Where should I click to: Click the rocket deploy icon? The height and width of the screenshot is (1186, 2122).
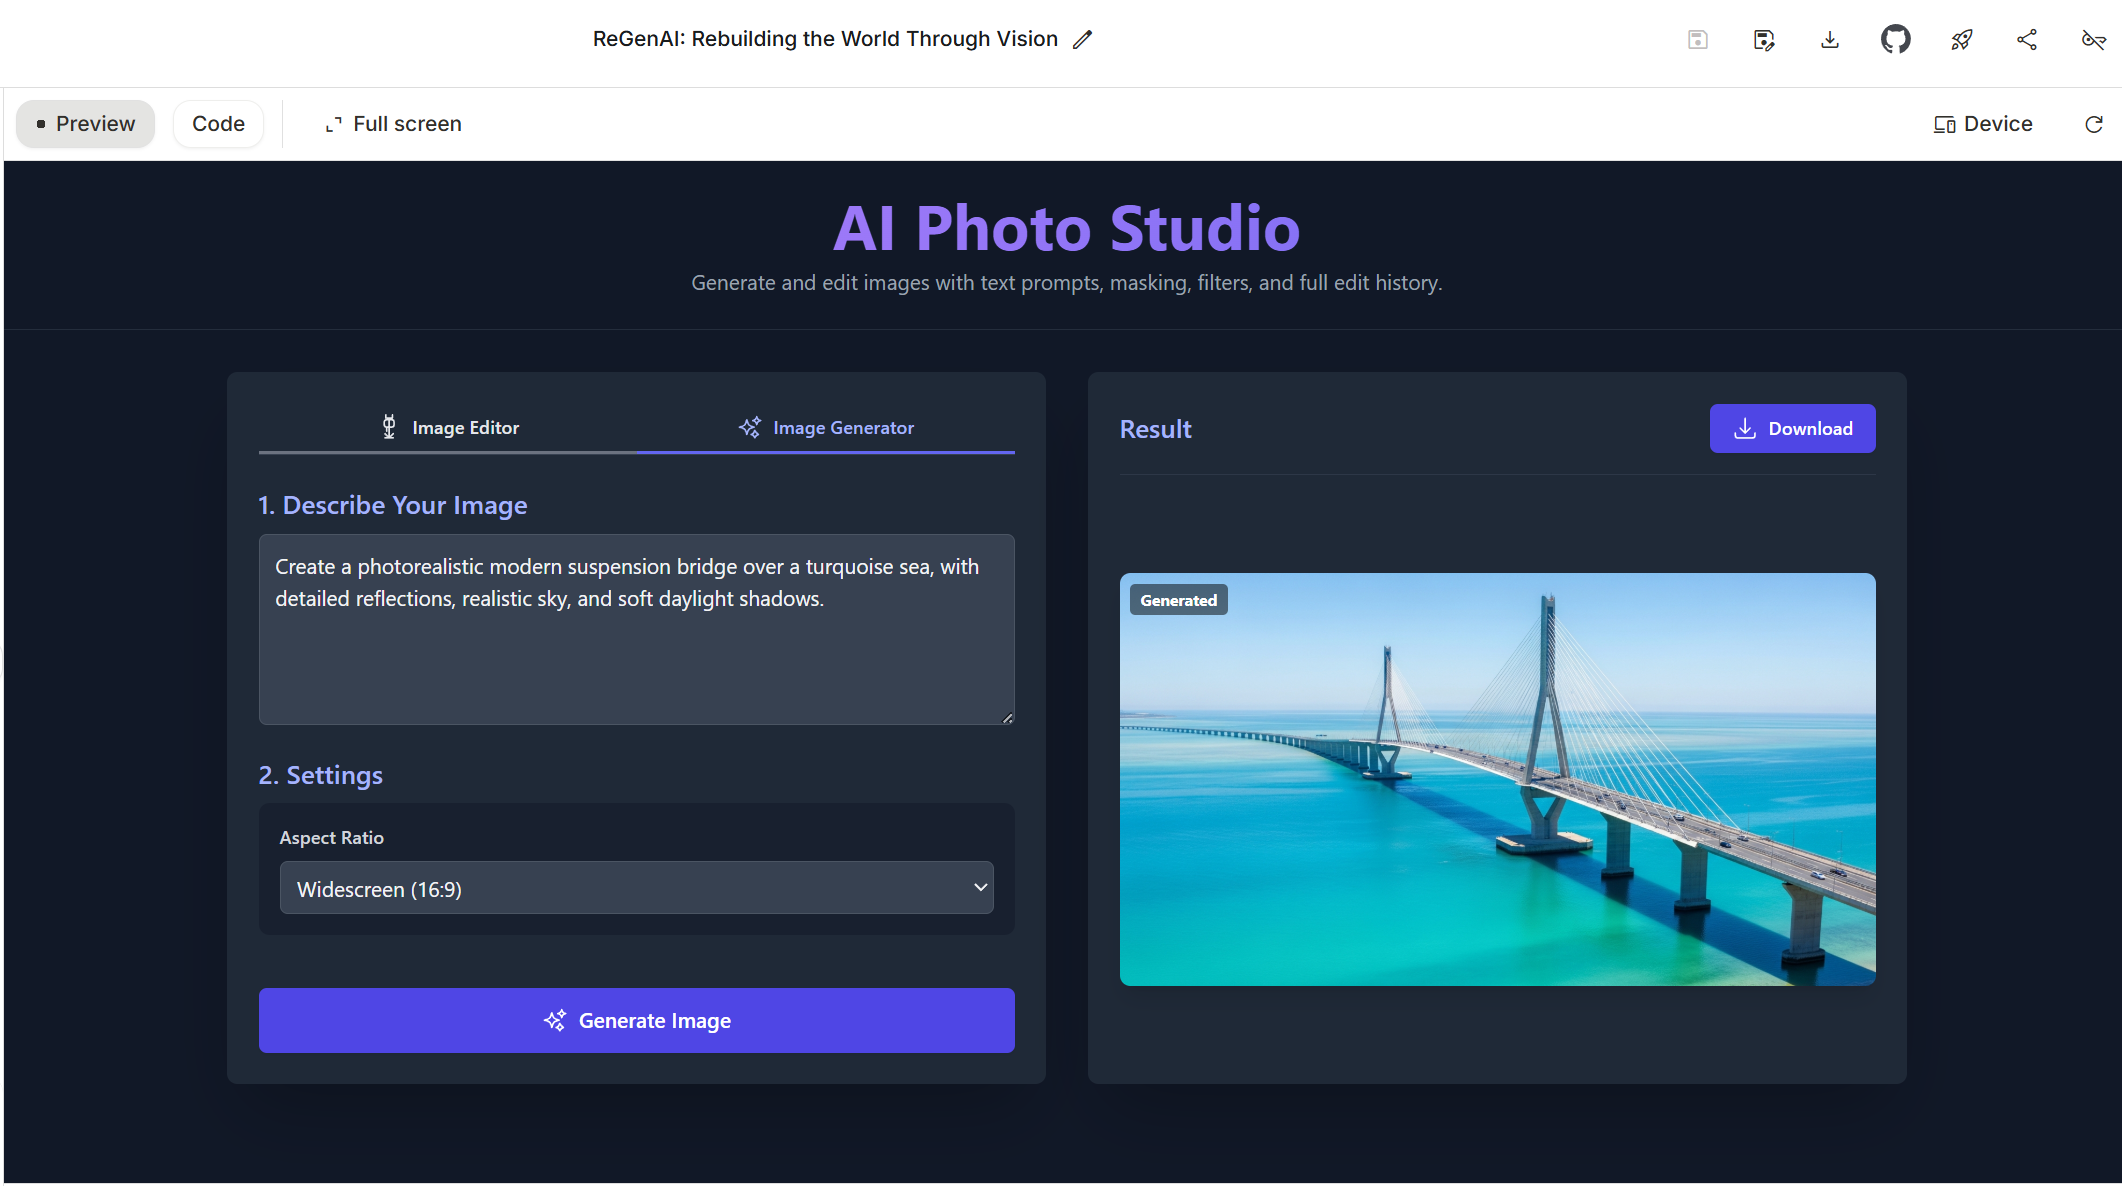(1961, 40)
